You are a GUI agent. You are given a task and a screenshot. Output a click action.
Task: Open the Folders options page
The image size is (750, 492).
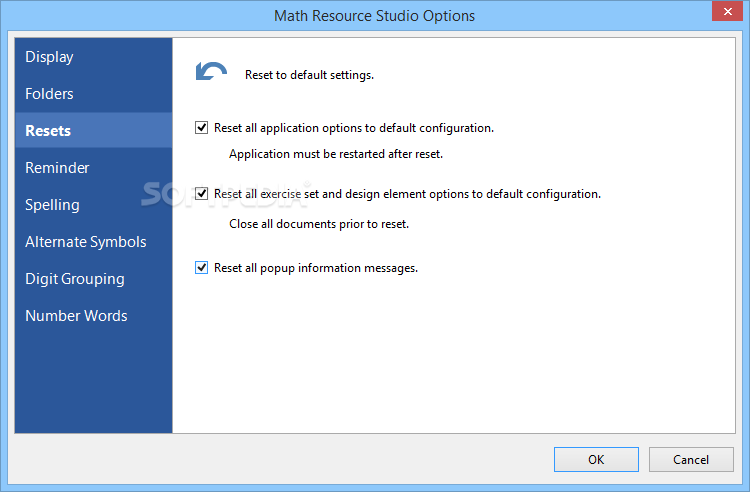(93, 94)
